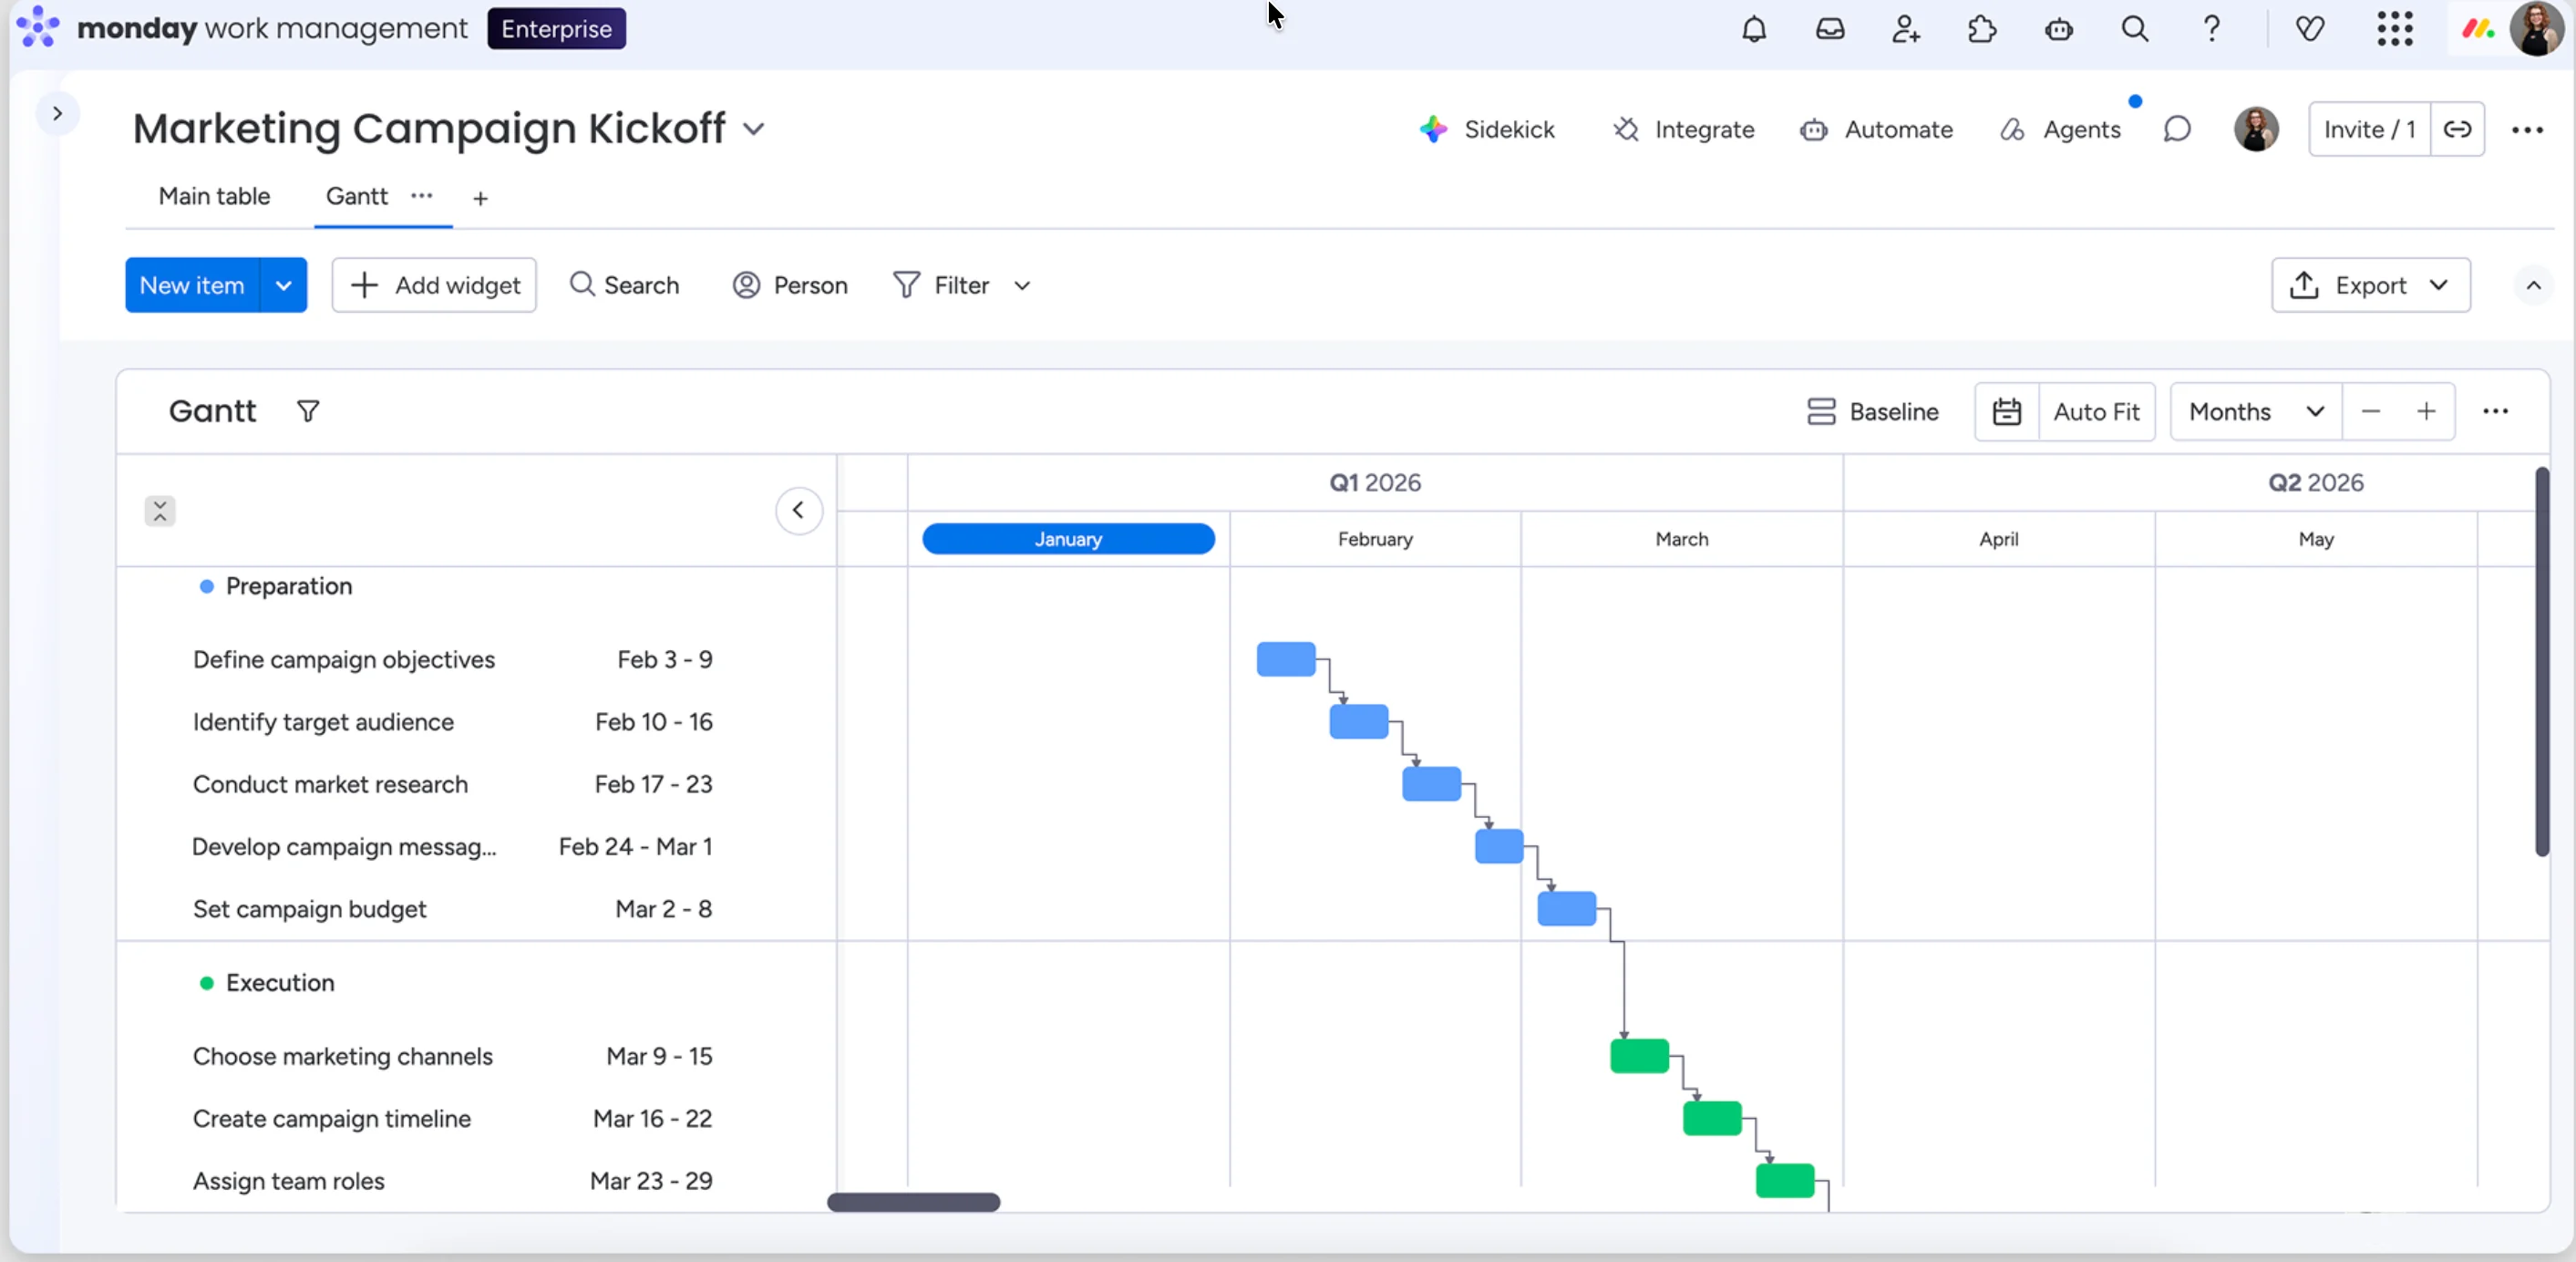
Task: Hide the Gantt item list panel
Action: 798,511
